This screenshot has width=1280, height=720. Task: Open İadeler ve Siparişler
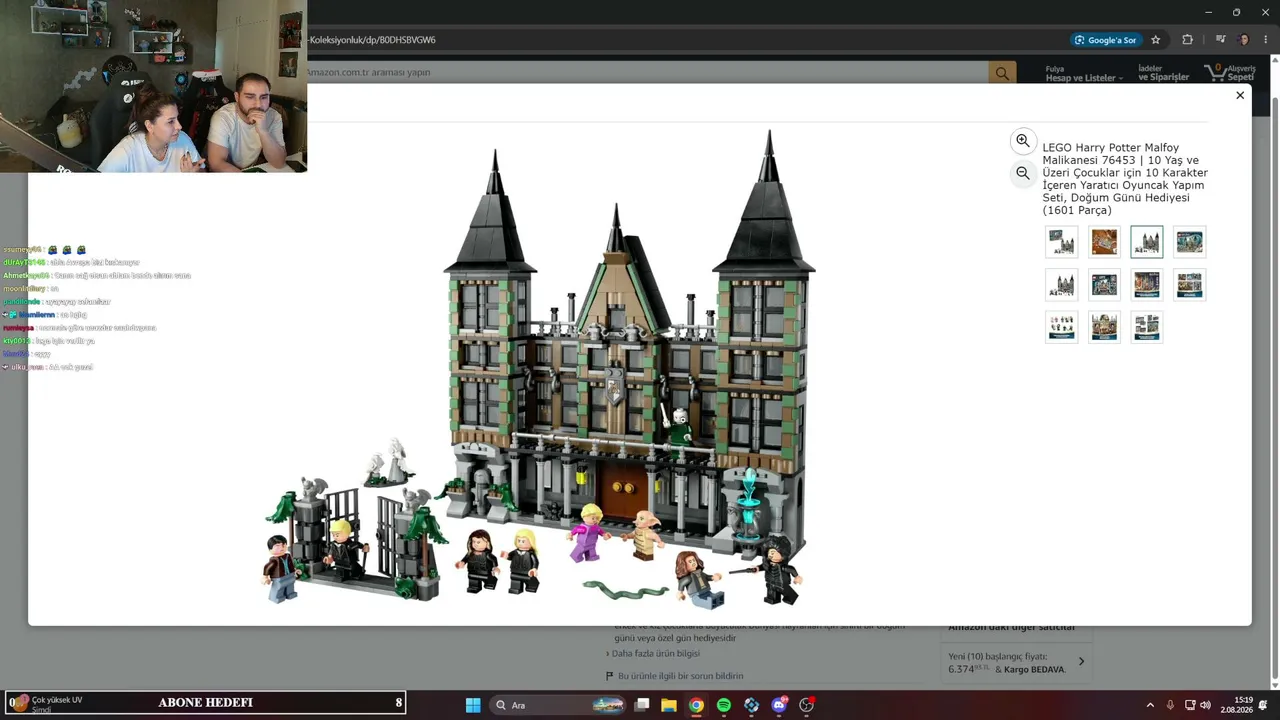pyautogui.click(x=1164, y=73)
